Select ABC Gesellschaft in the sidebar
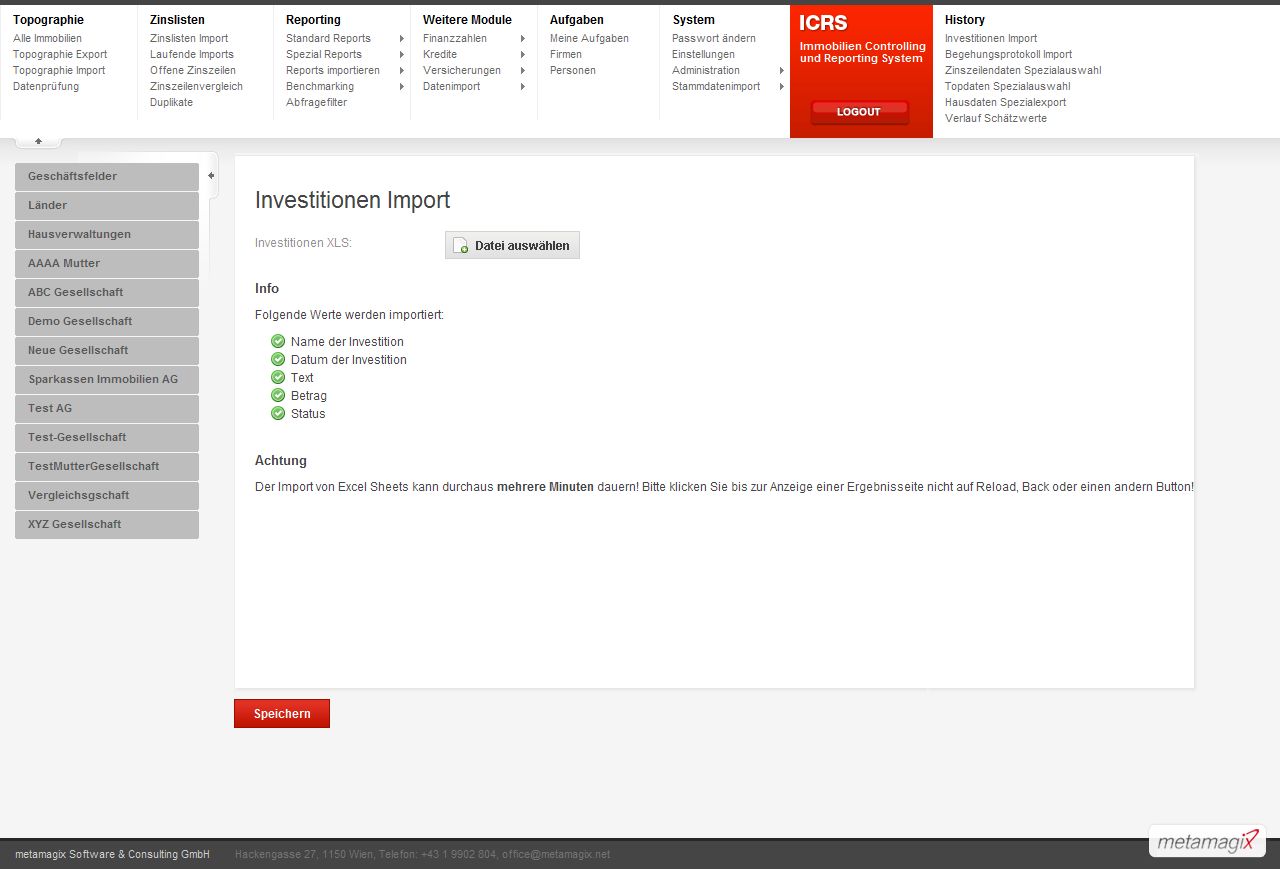 pyautogui.click(x=107, y=293)
